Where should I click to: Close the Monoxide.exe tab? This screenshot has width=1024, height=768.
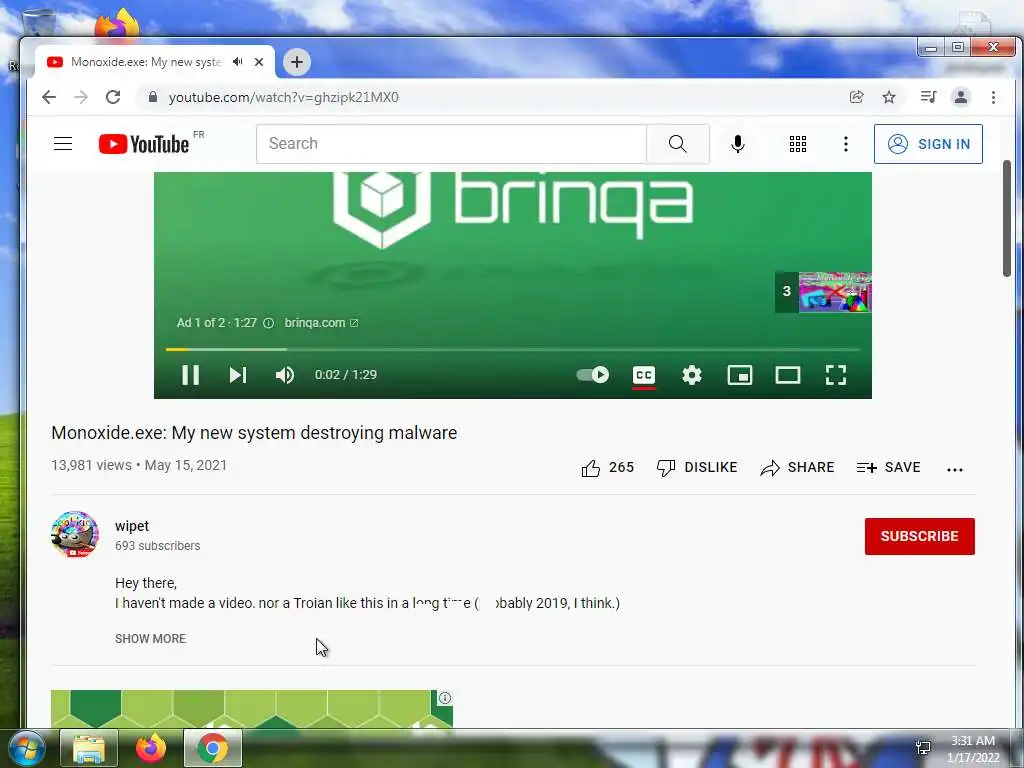click(x=259, y=62)
